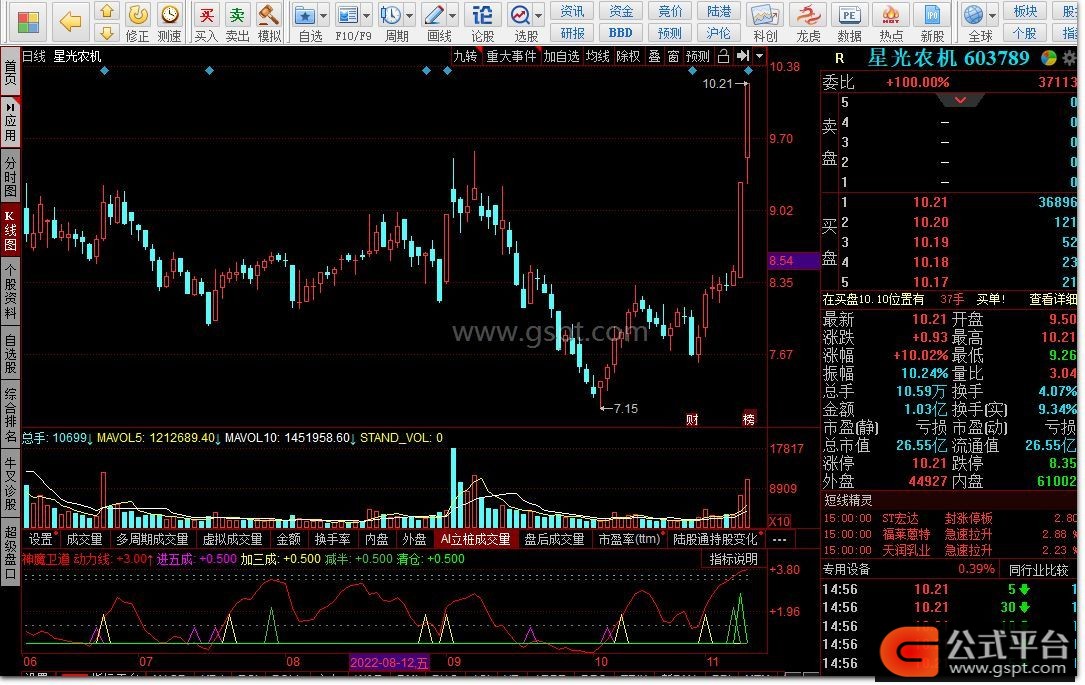
Task: Switch to the 市盈率(ttm) tab
Action: click(x=629, y=540)
